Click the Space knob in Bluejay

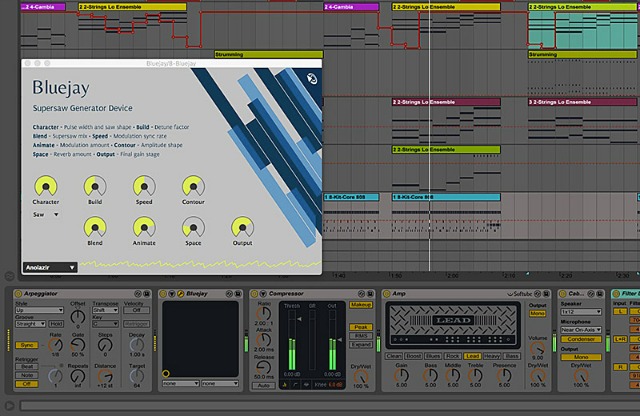tap(193, 227)
